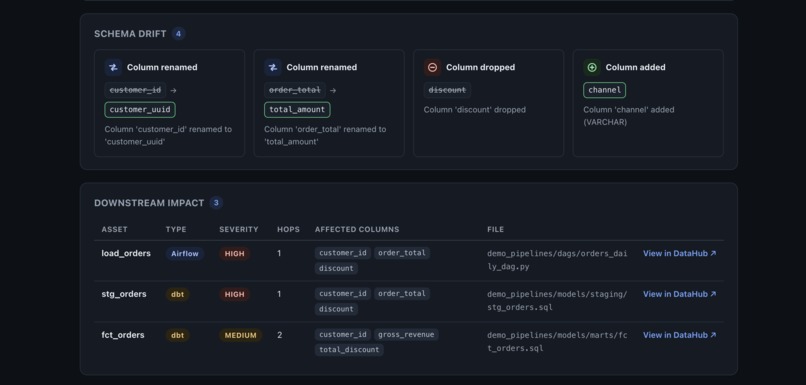Select the green channel column chip
Viewport: 806px width, 385px height.
604,90
